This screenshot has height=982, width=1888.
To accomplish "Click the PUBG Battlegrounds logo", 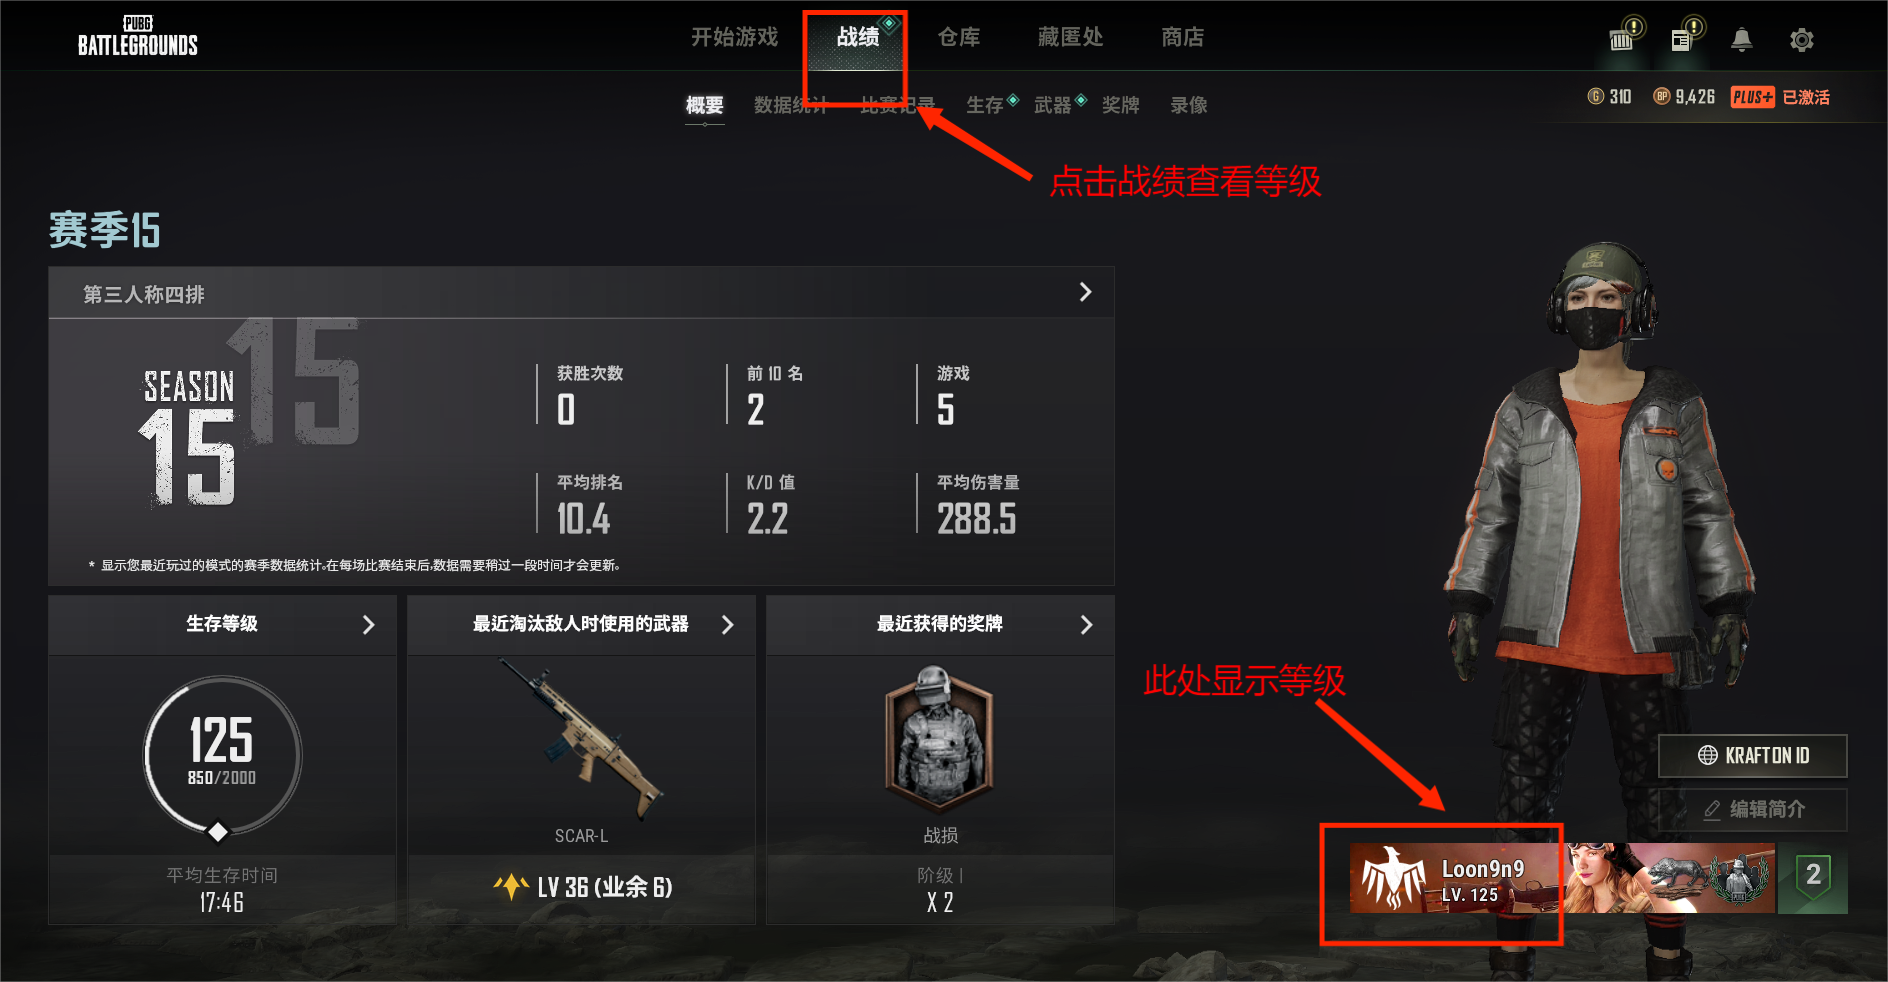I will (138, 36).
